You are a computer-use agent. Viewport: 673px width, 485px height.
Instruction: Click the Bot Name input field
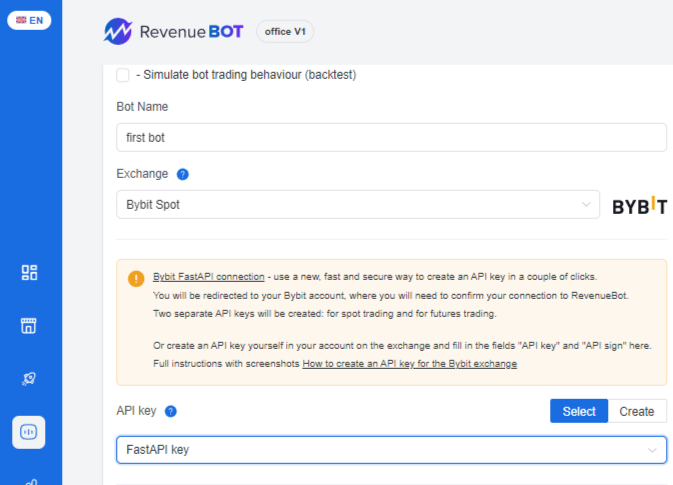tap(391, 137)
